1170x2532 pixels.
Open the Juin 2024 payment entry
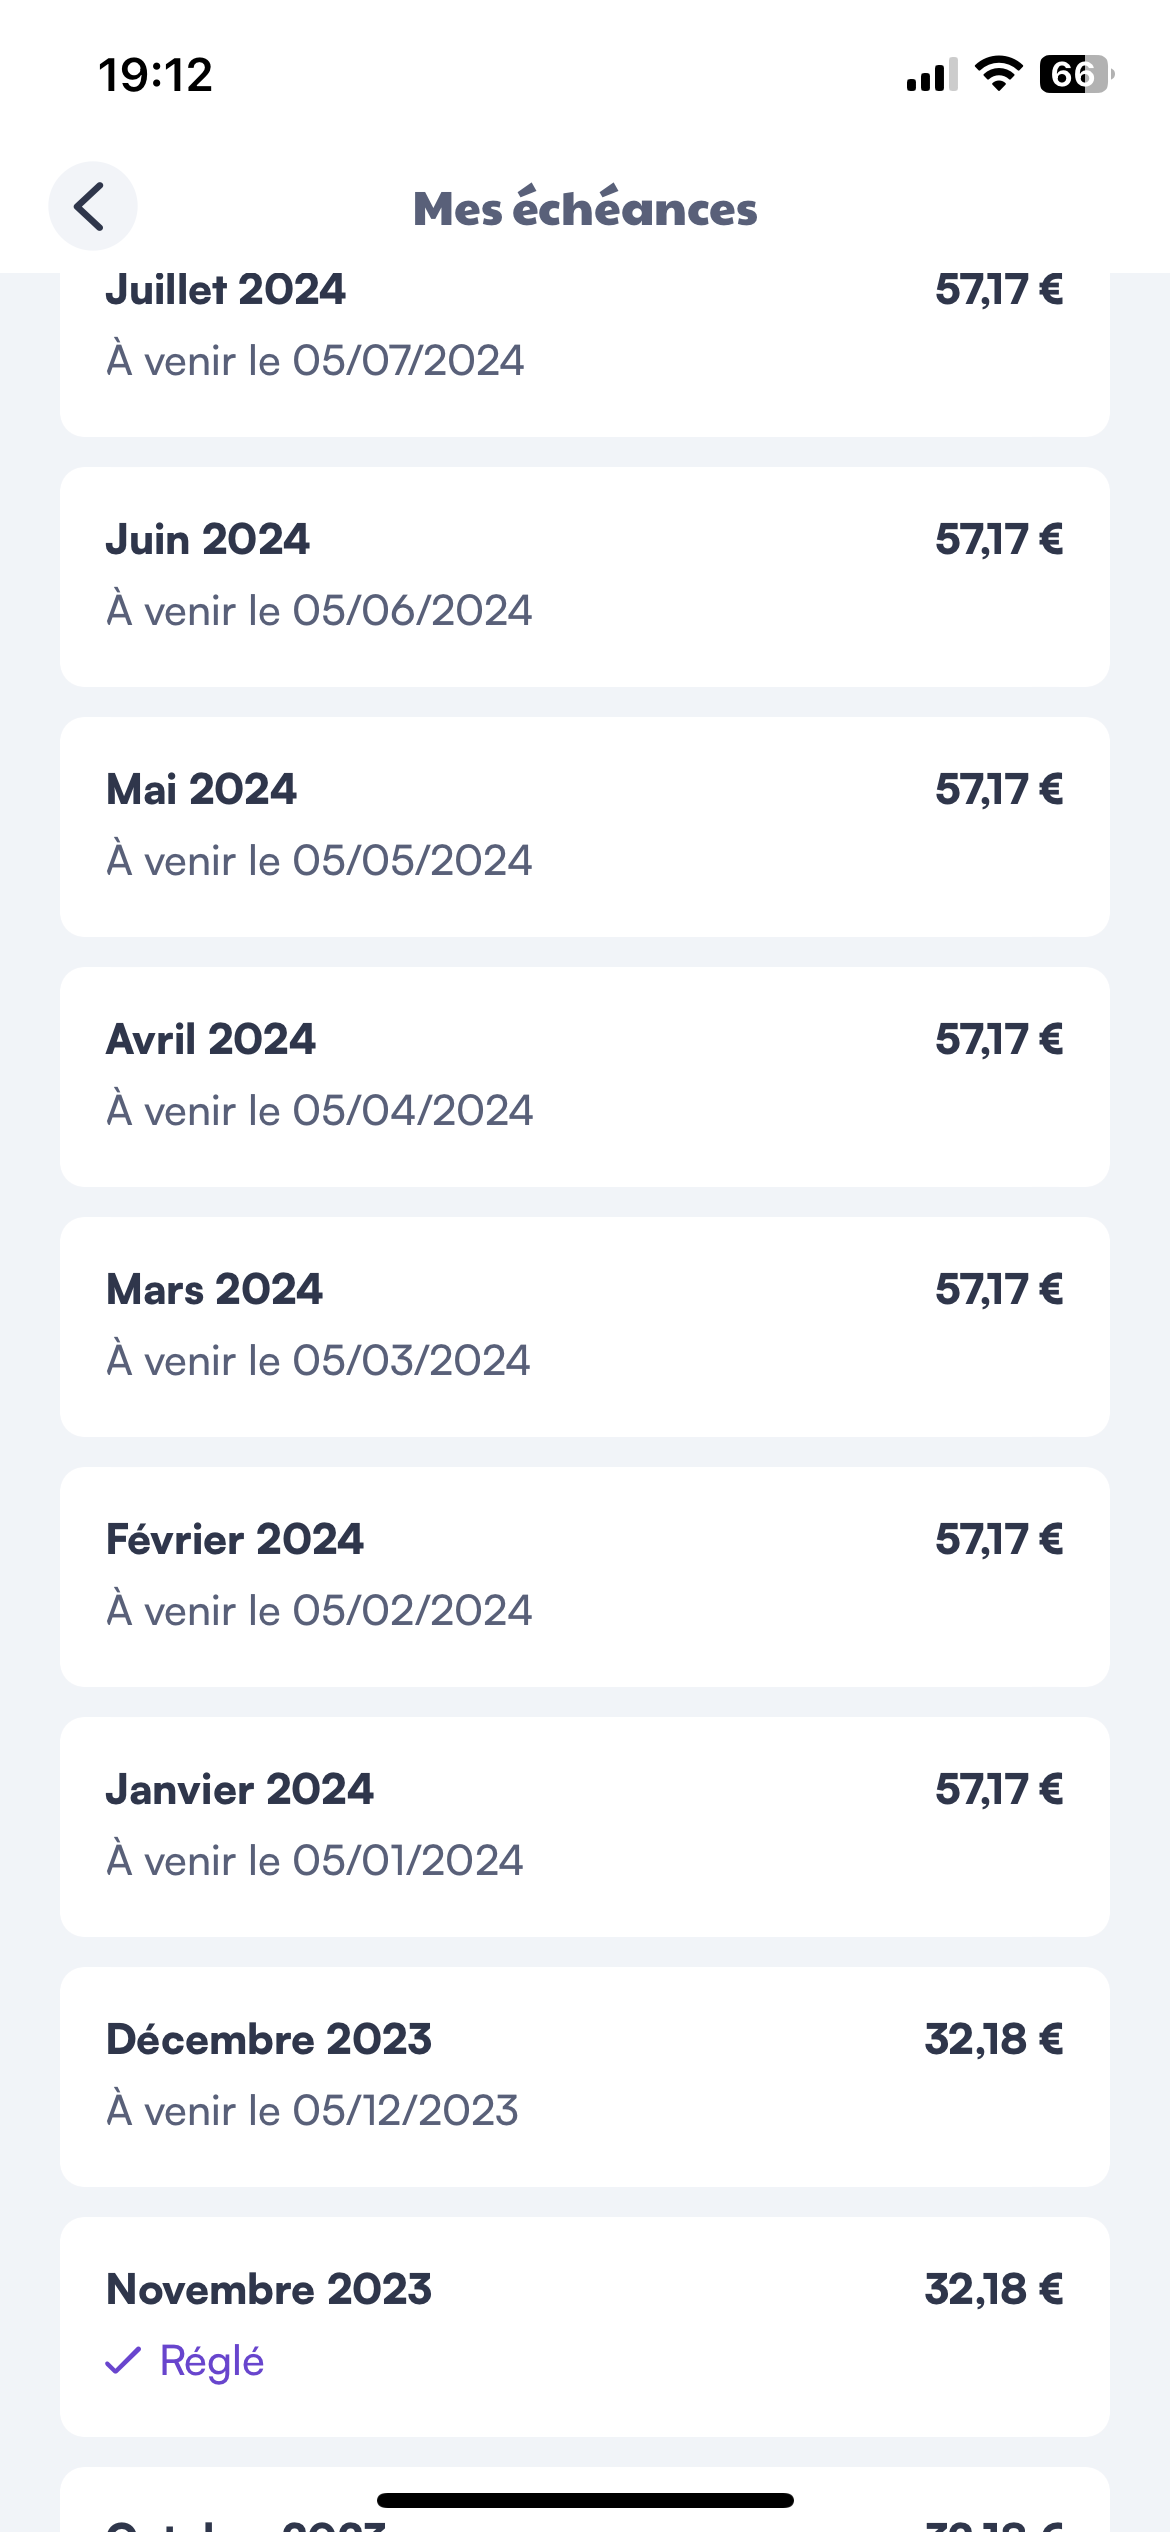point(584,576)
